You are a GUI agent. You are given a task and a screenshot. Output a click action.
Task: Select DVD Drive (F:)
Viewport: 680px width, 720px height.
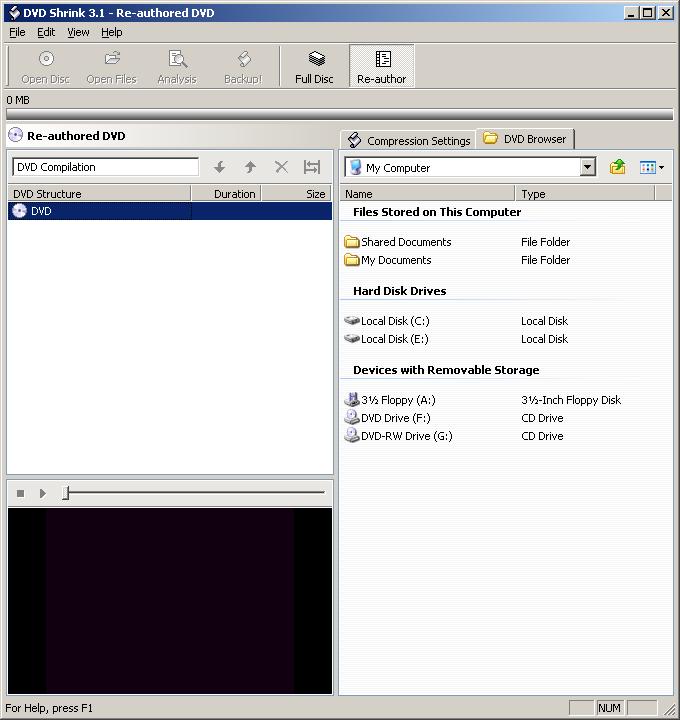[x=388, y=418]
